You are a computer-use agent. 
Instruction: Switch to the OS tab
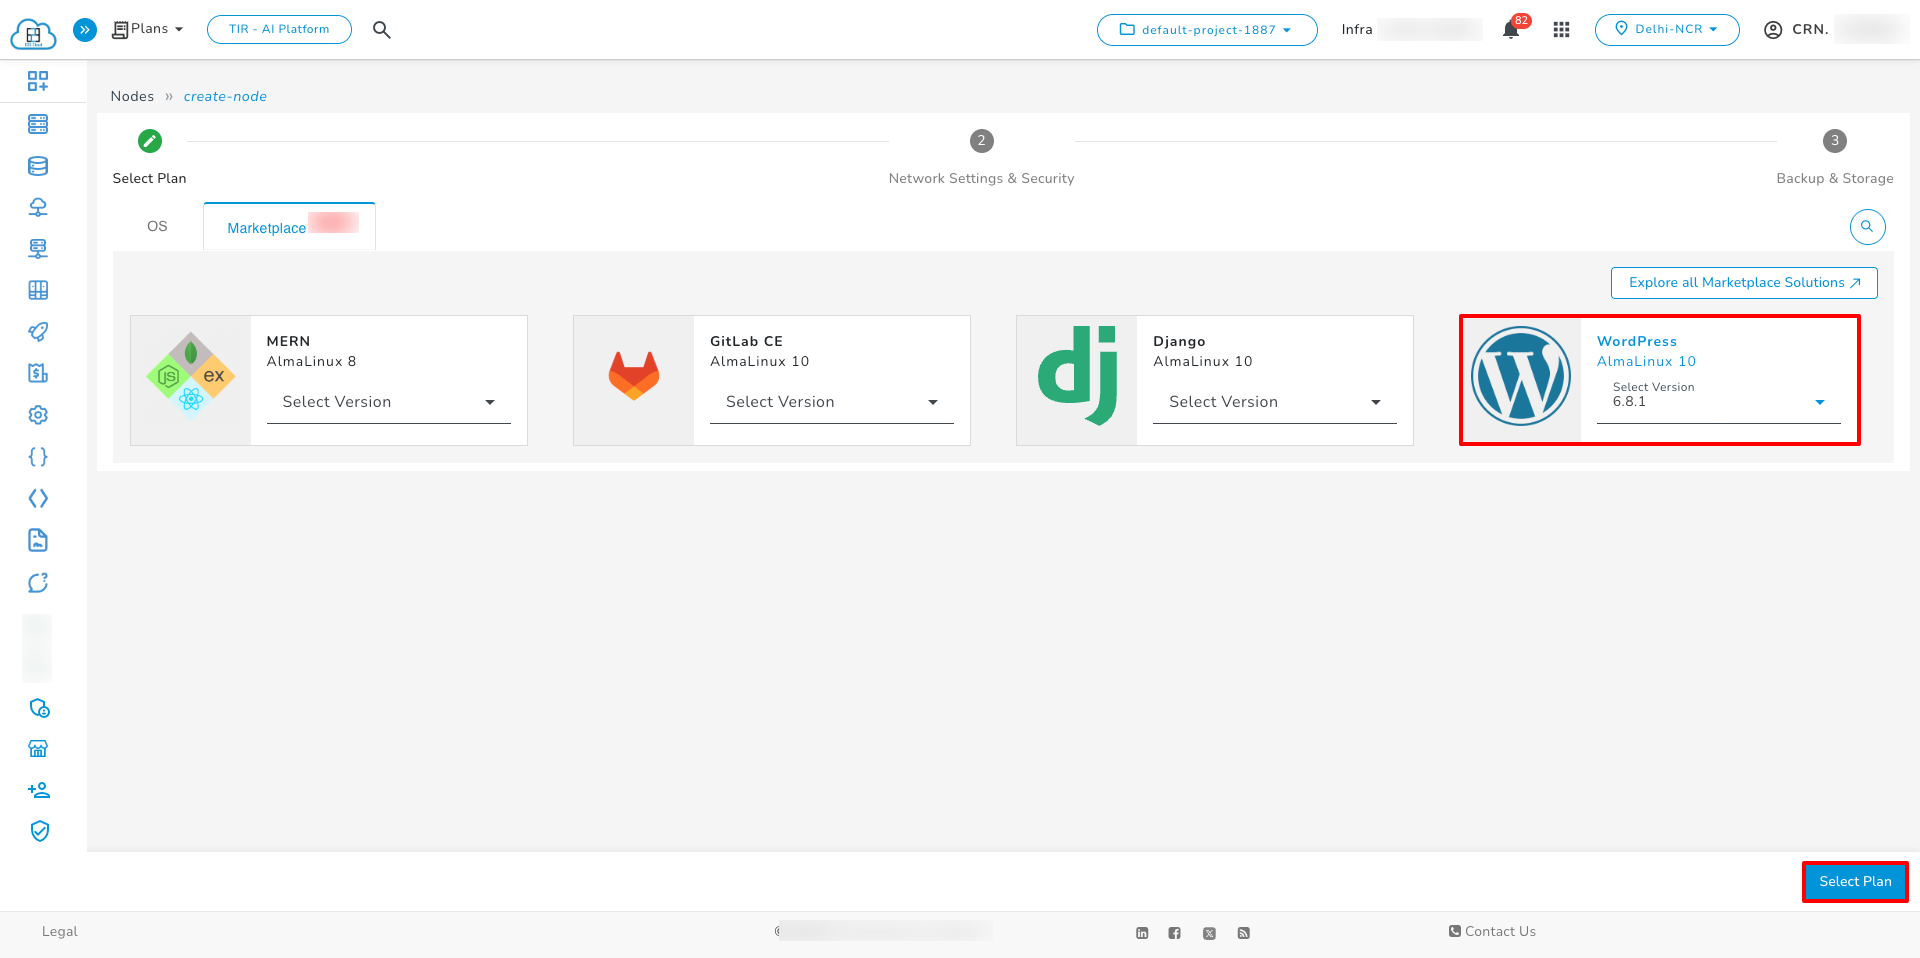(157, 227)
